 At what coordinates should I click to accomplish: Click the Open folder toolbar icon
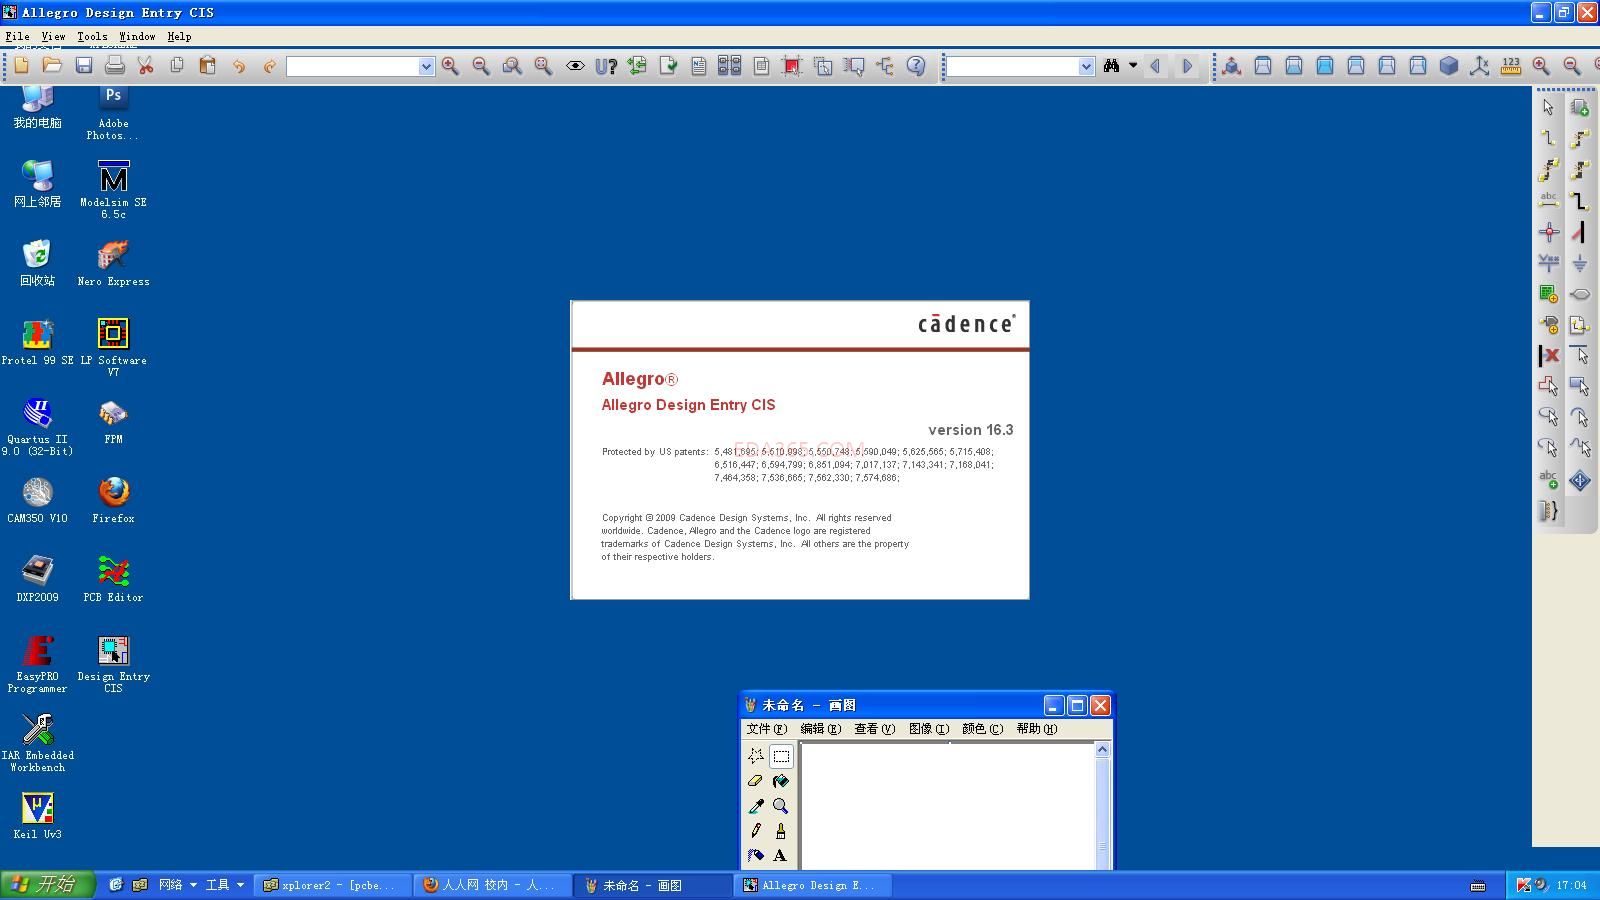(52, 66)
